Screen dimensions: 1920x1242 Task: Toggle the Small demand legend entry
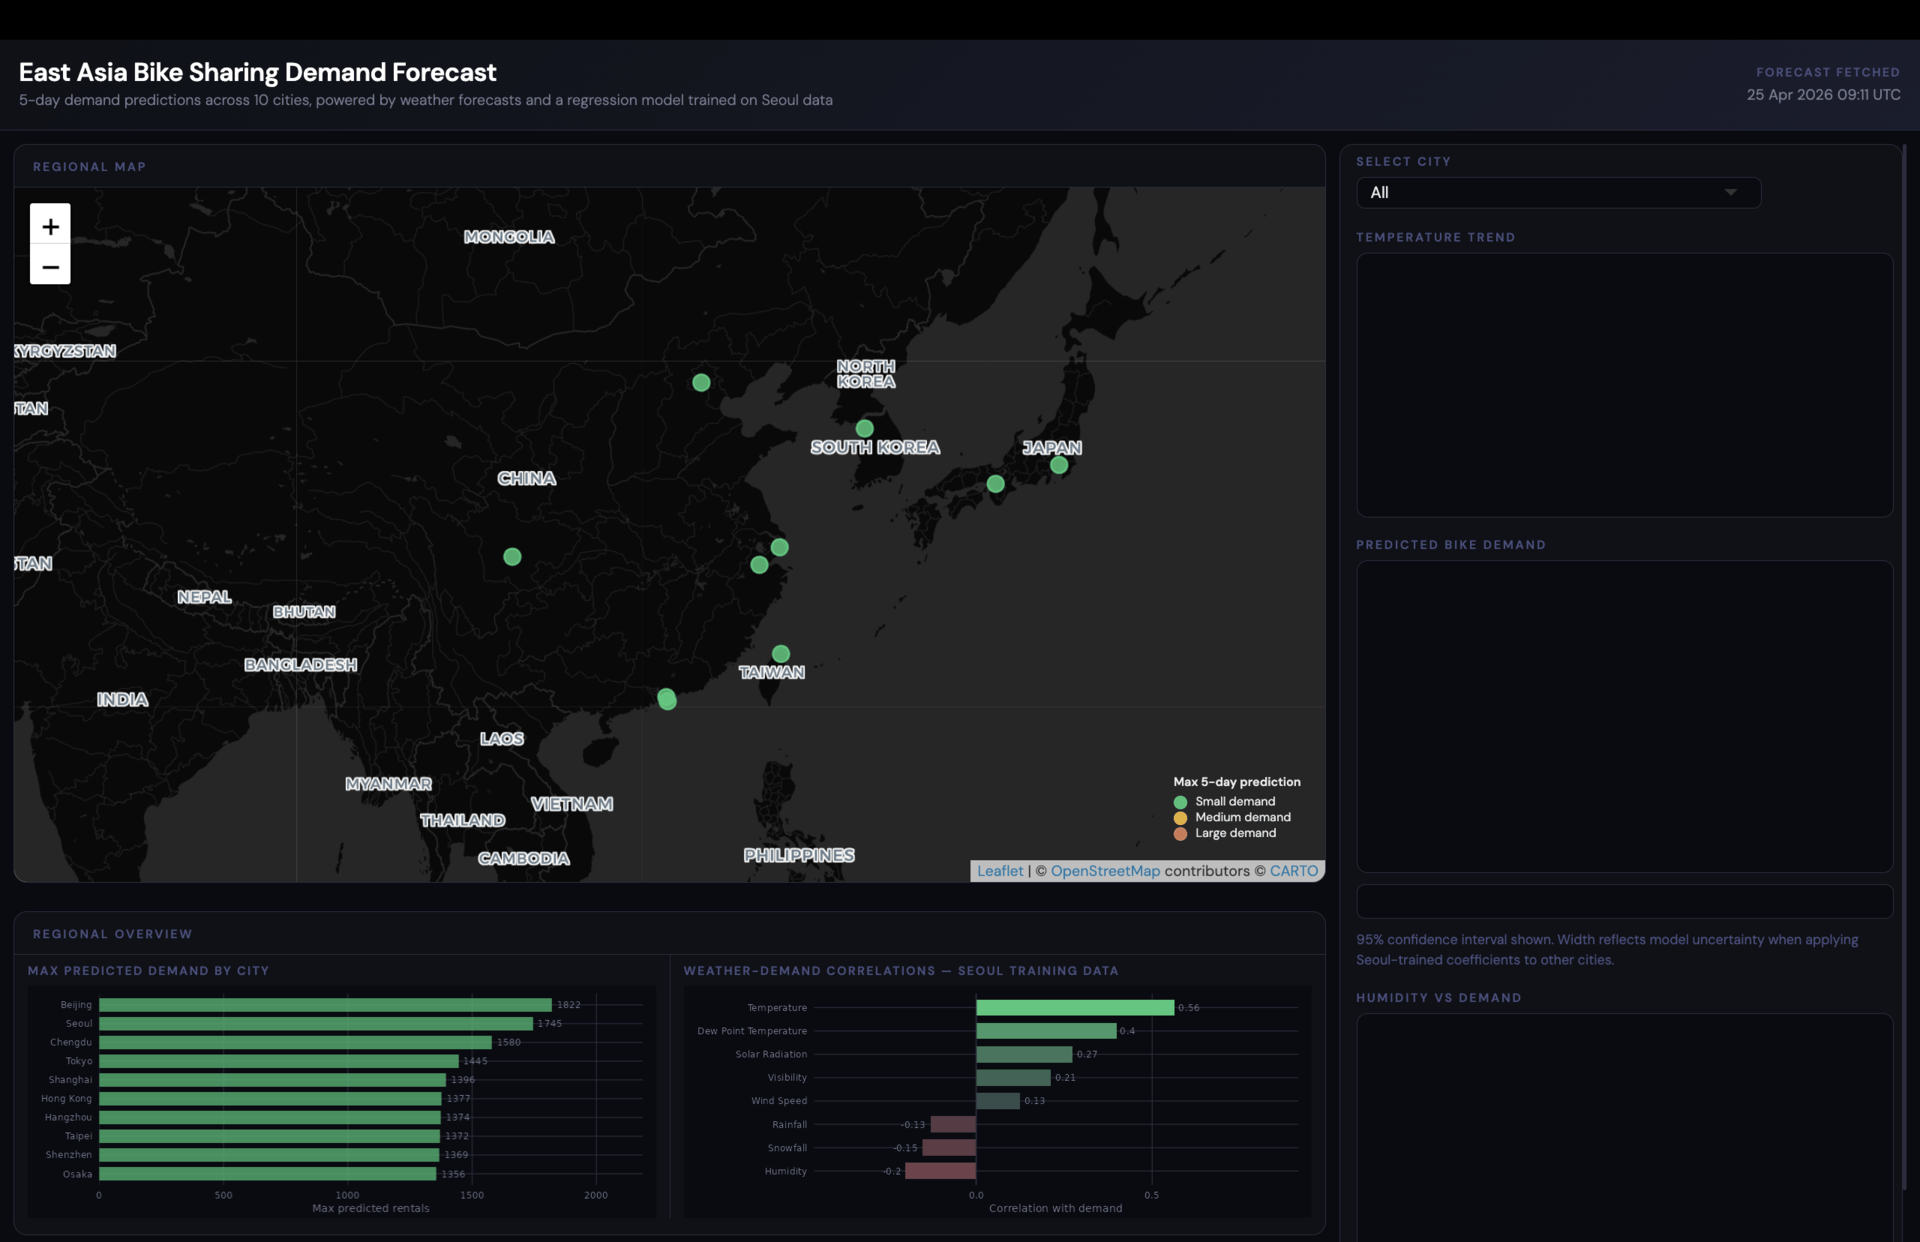tap(1224, 801)
